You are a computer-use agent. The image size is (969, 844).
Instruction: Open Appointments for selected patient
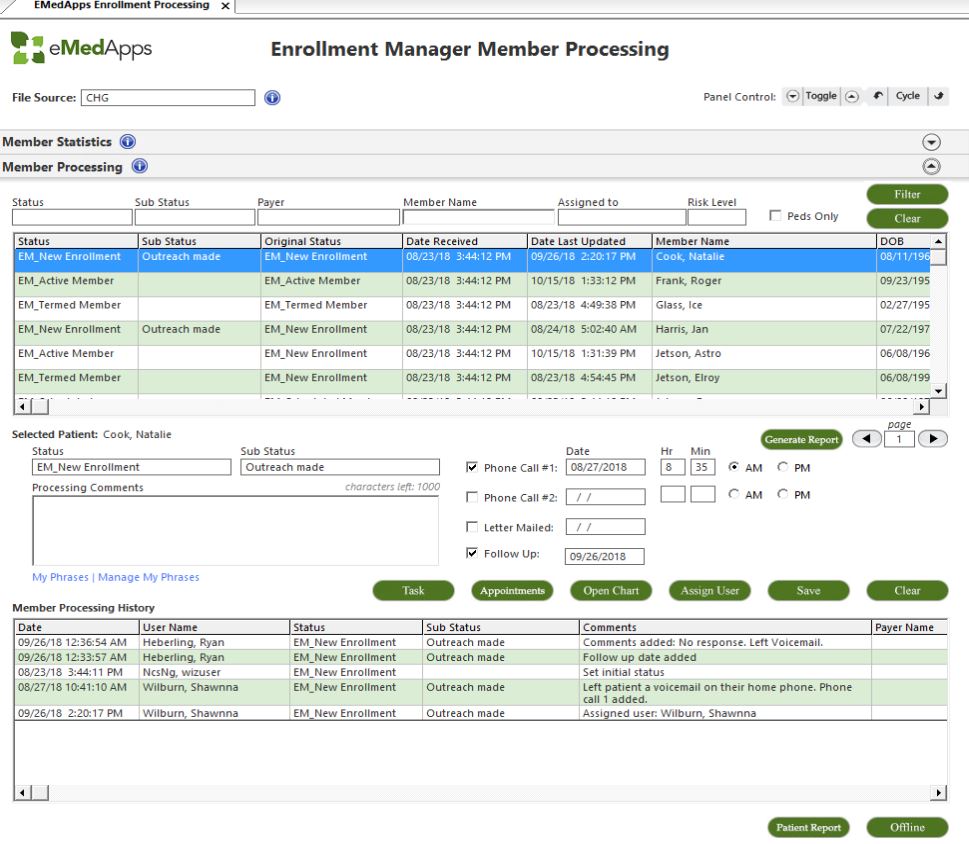[x=512, y=591]
